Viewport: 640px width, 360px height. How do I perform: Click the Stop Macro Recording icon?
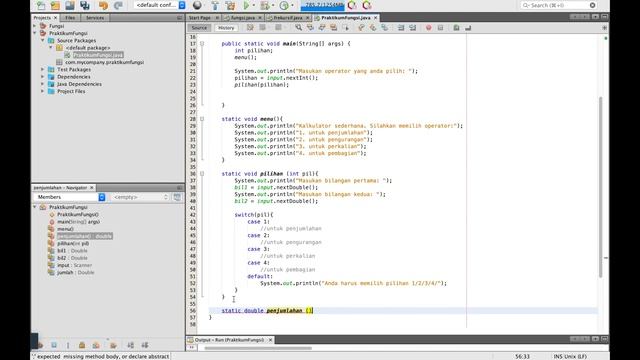(440, 28)
